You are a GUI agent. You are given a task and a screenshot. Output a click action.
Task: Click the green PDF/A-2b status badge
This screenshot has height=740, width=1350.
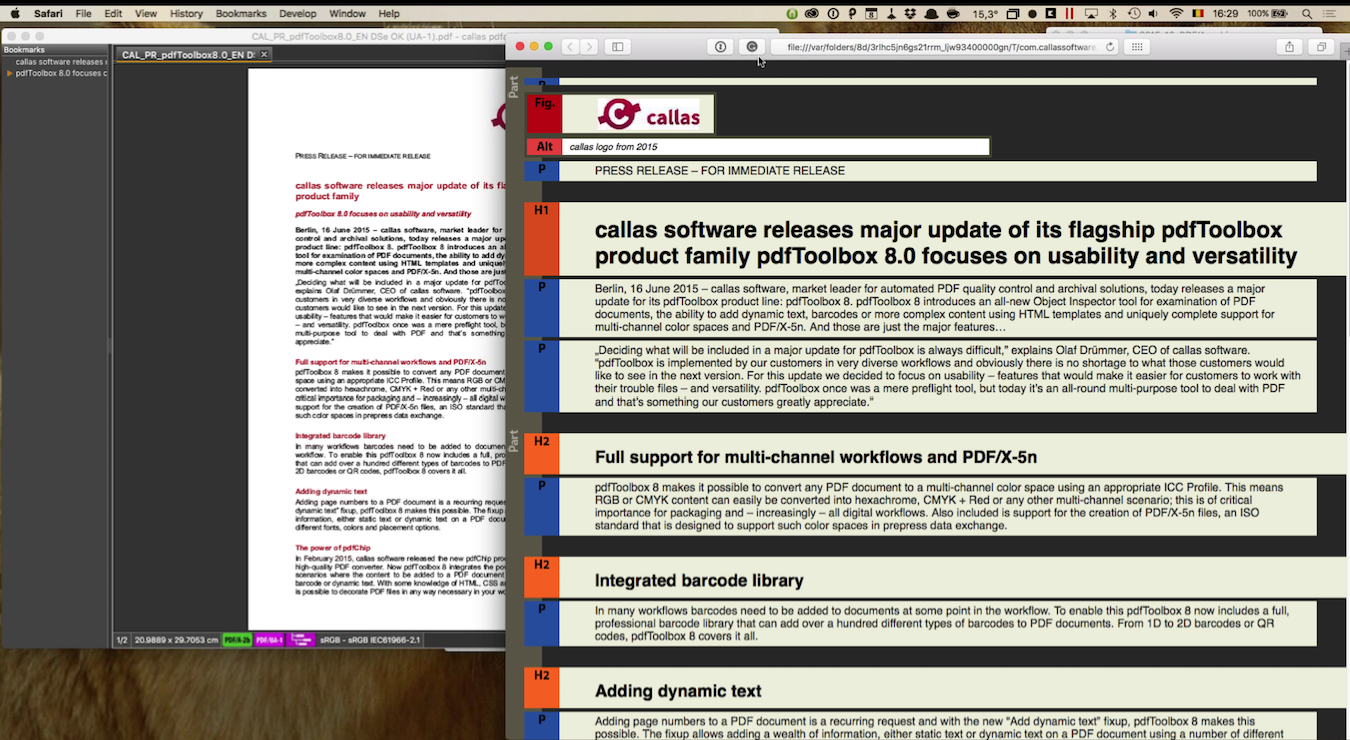coord(237,640)
